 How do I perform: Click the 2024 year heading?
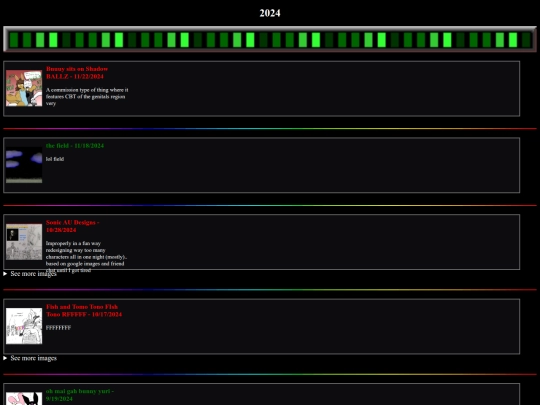click(270, 13)
